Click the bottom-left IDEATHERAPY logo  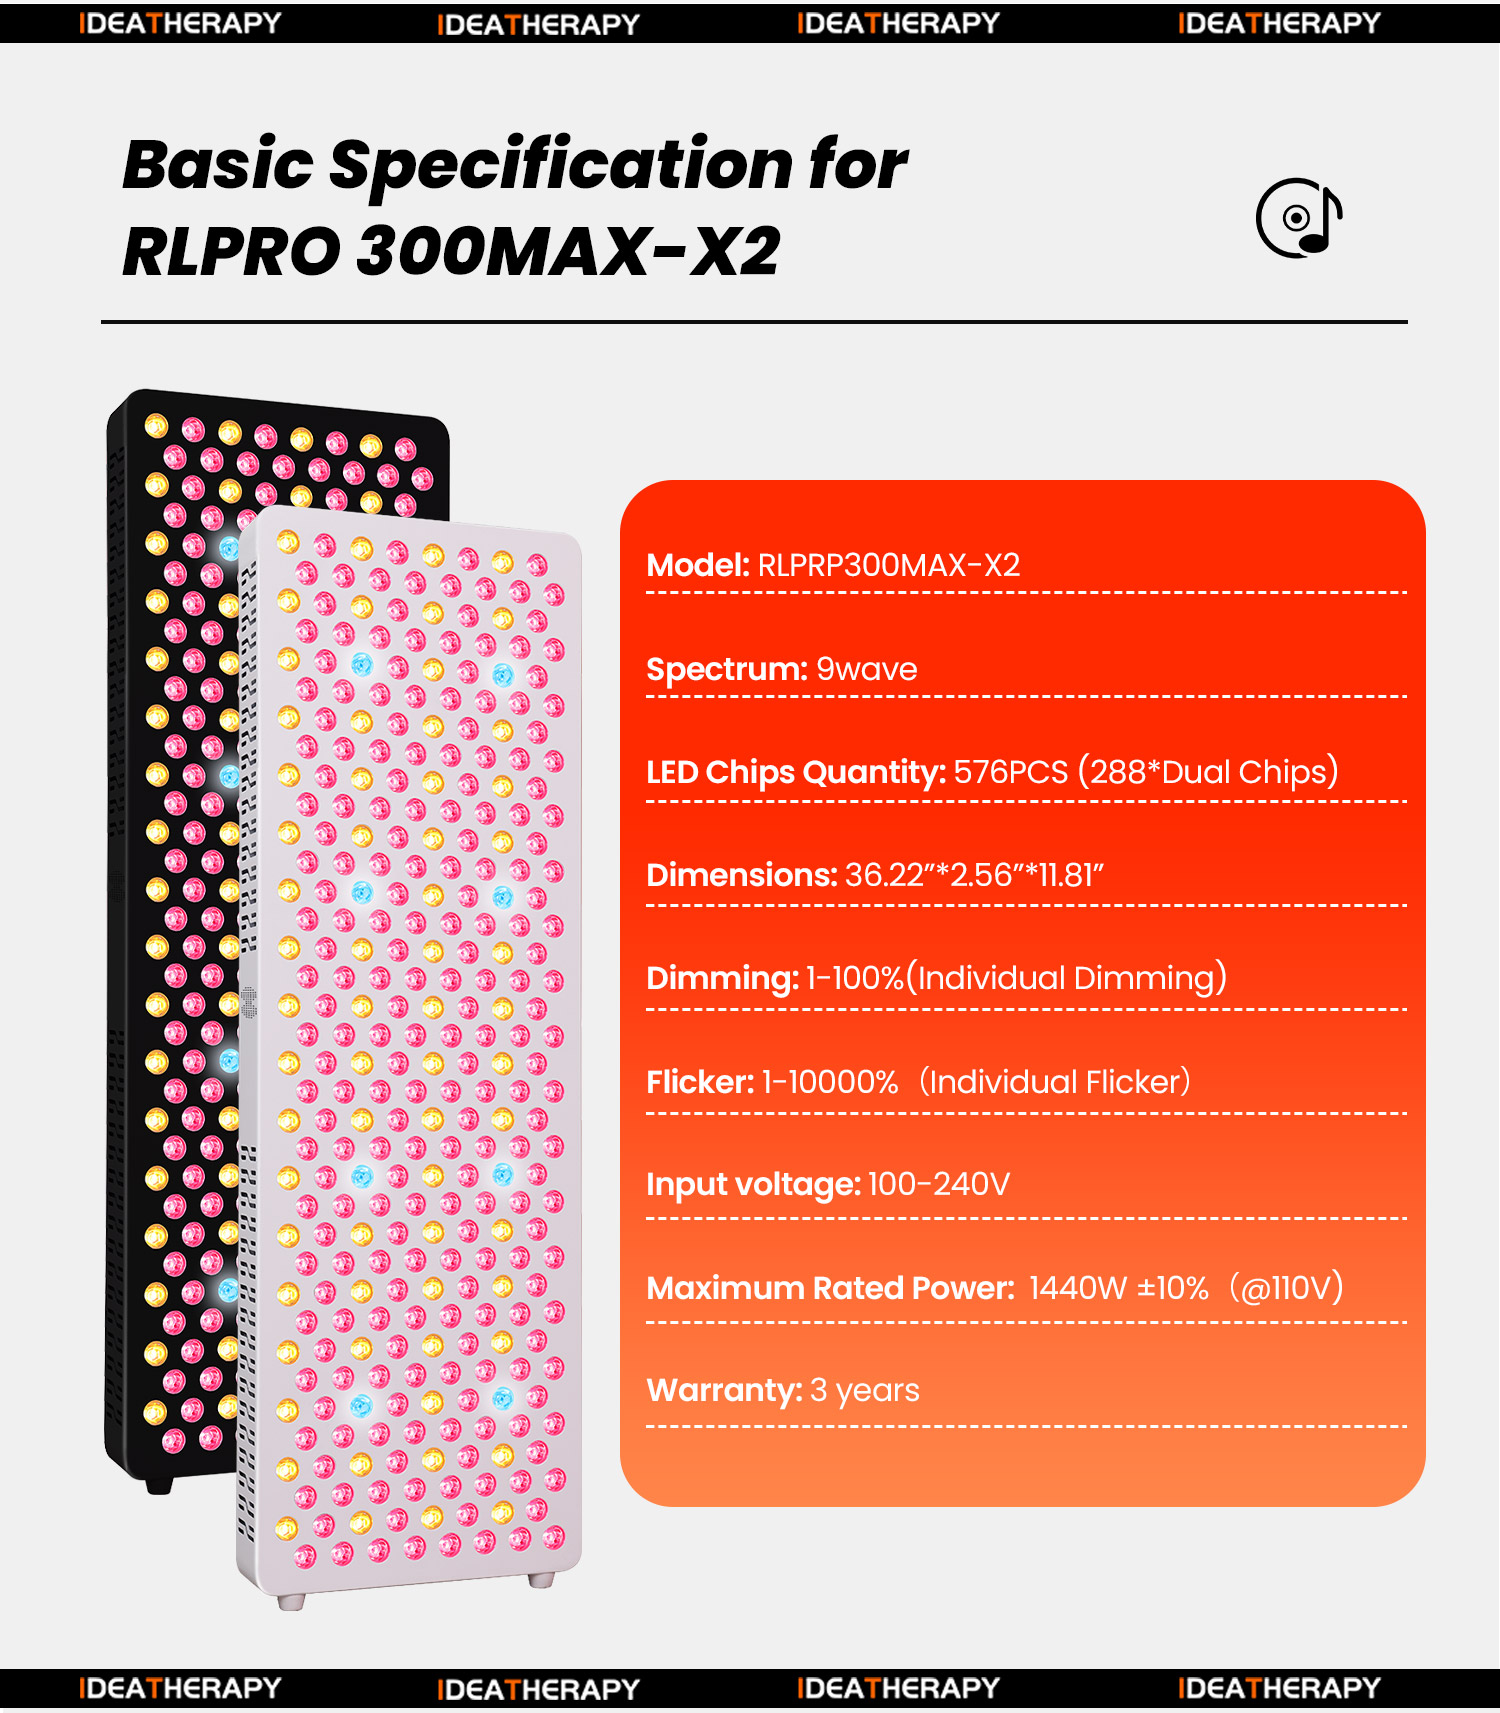(x=180, y=1688)
